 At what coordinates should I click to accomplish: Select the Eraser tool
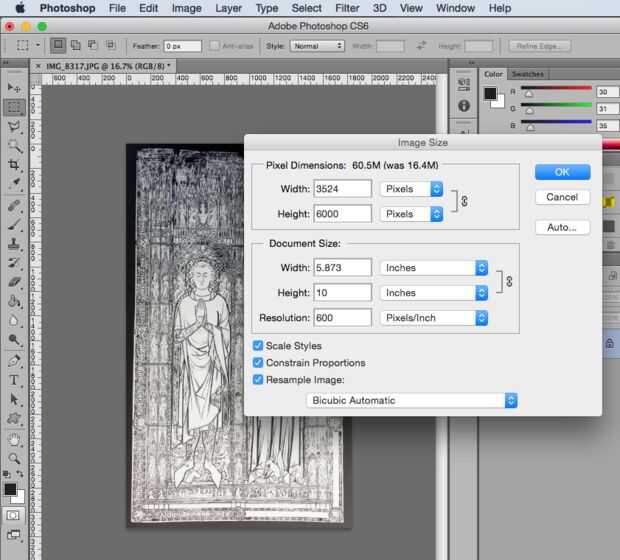pos(14,282)
